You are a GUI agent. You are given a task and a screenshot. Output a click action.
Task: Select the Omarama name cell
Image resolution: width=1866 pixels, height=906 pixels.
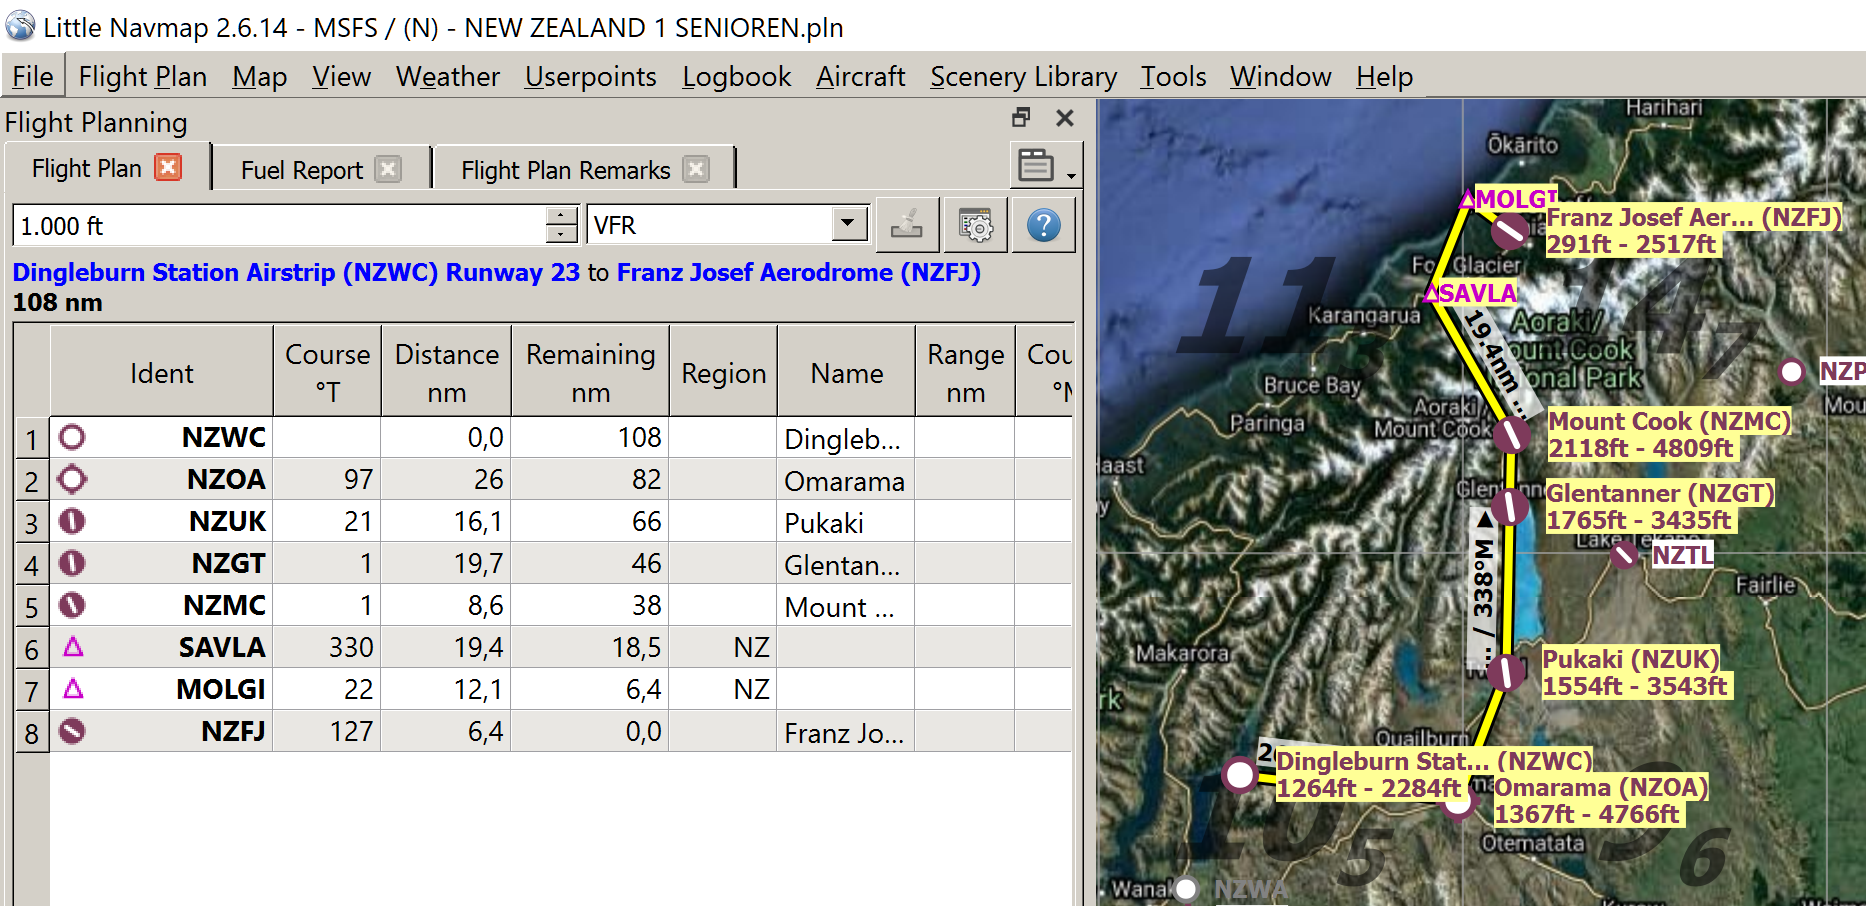click(x=845, y=480)
